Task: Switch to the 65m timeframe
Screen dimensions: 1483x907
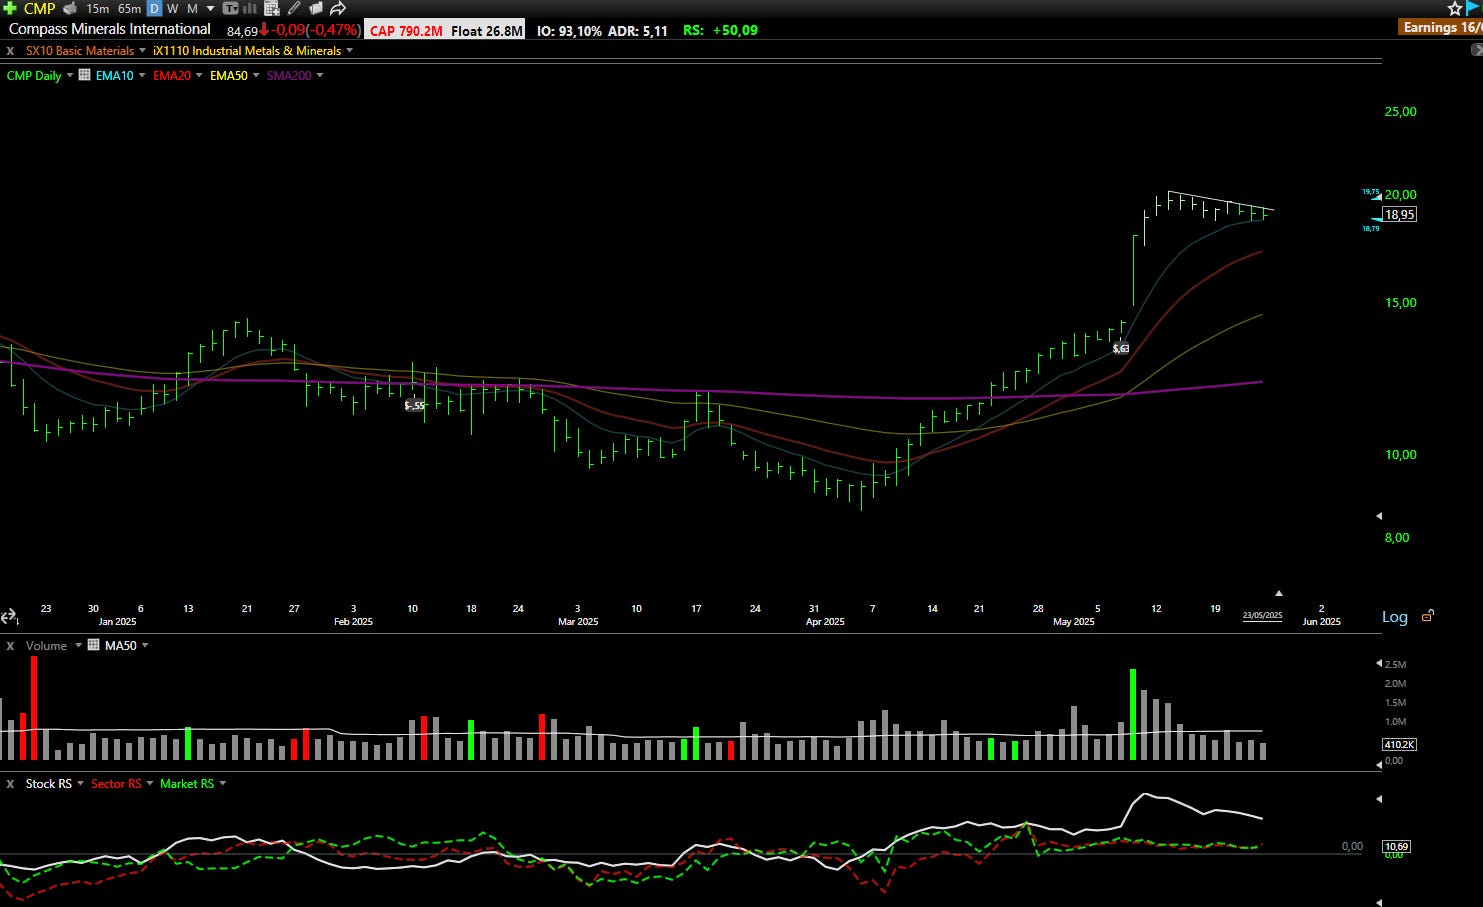Action: click(130, 8)
